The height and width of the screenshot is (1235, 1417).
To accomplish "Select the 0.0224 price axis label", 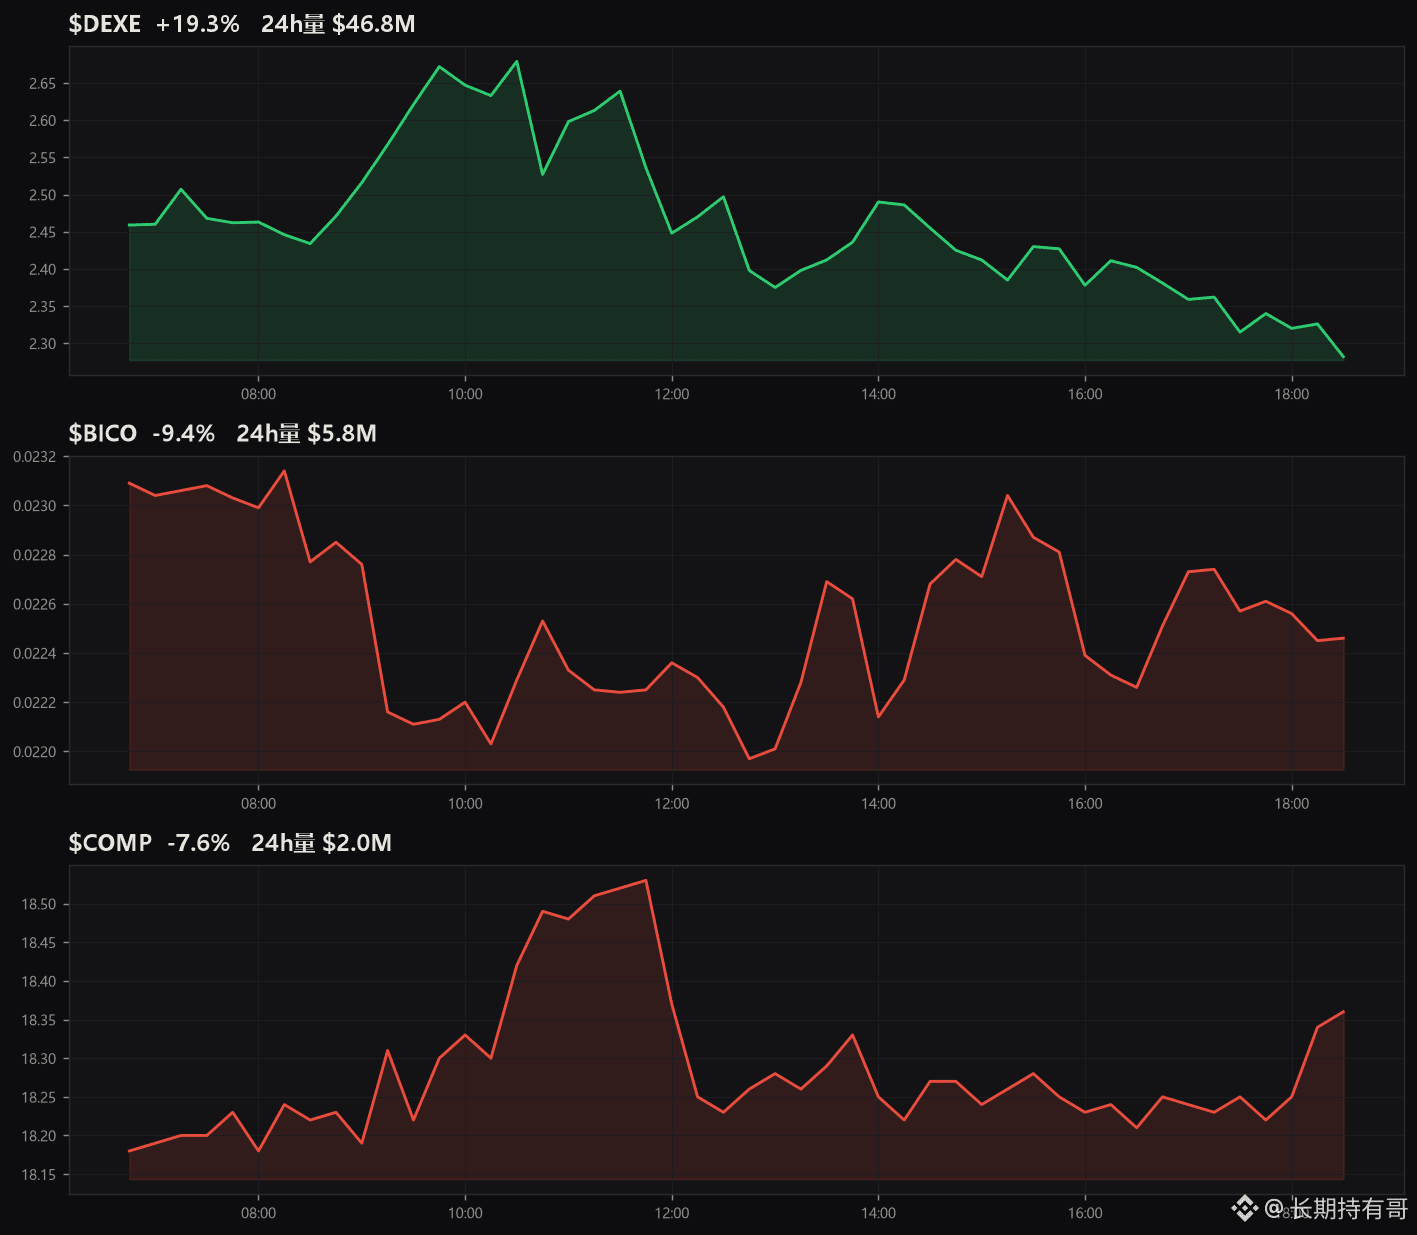I will click(x=35, y=654).
